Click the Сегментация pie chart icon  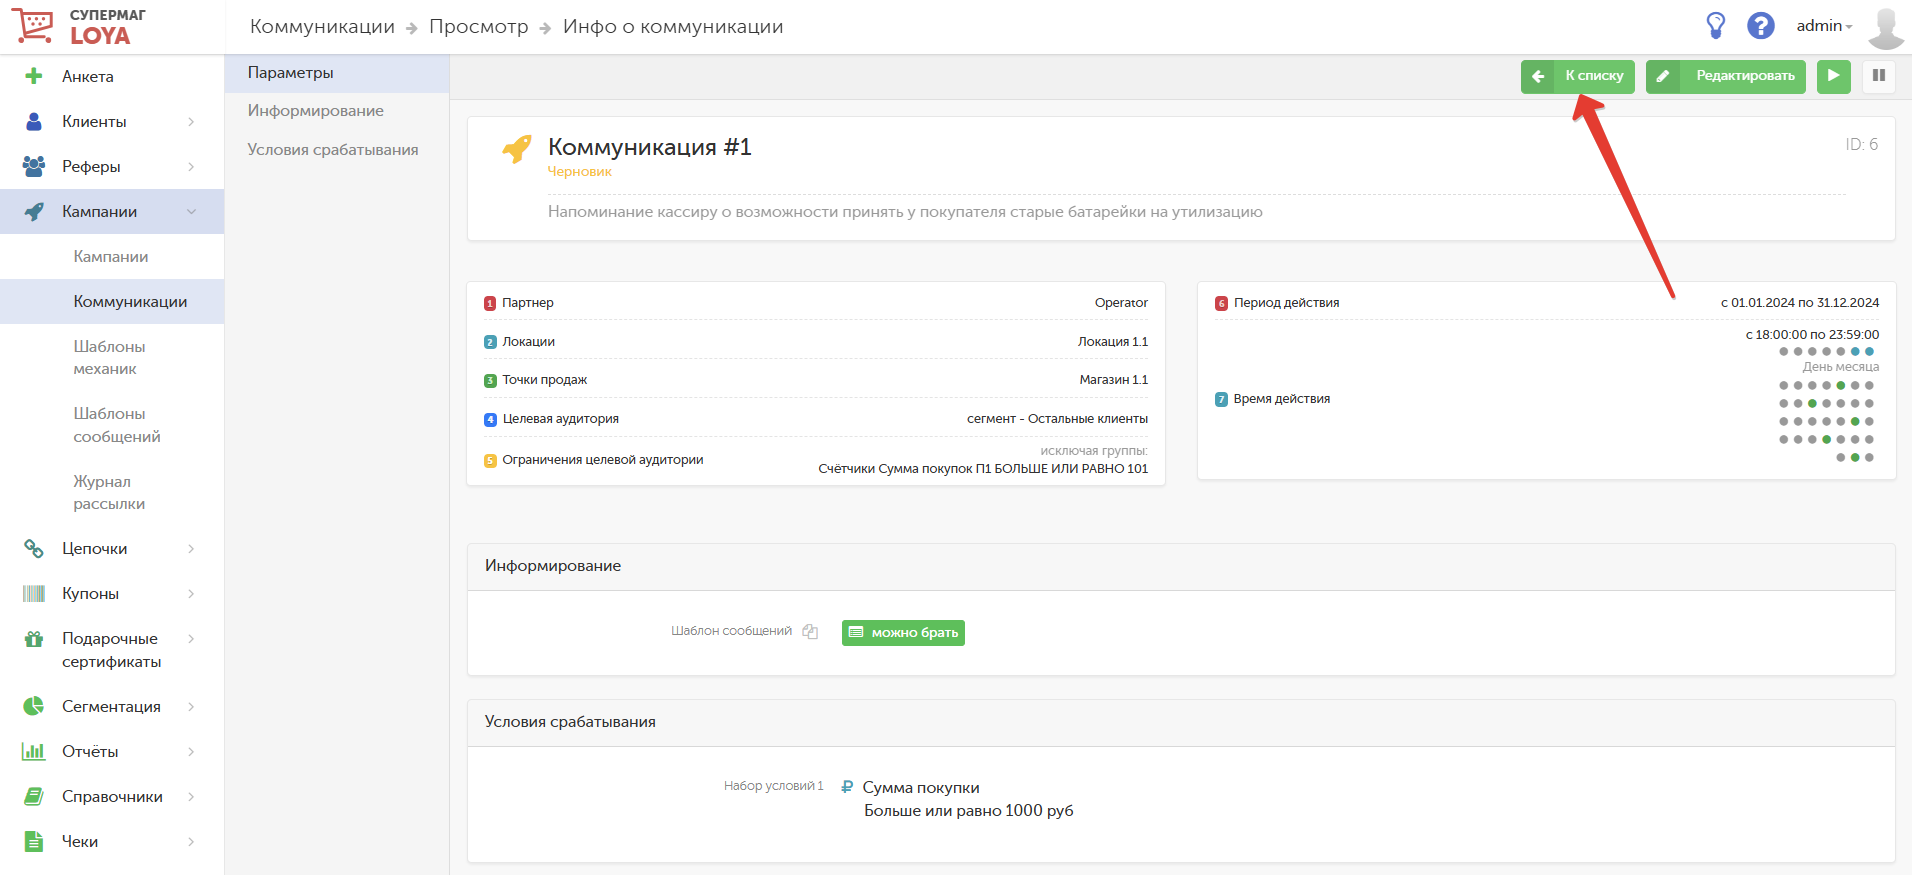[x=34, y=706]
